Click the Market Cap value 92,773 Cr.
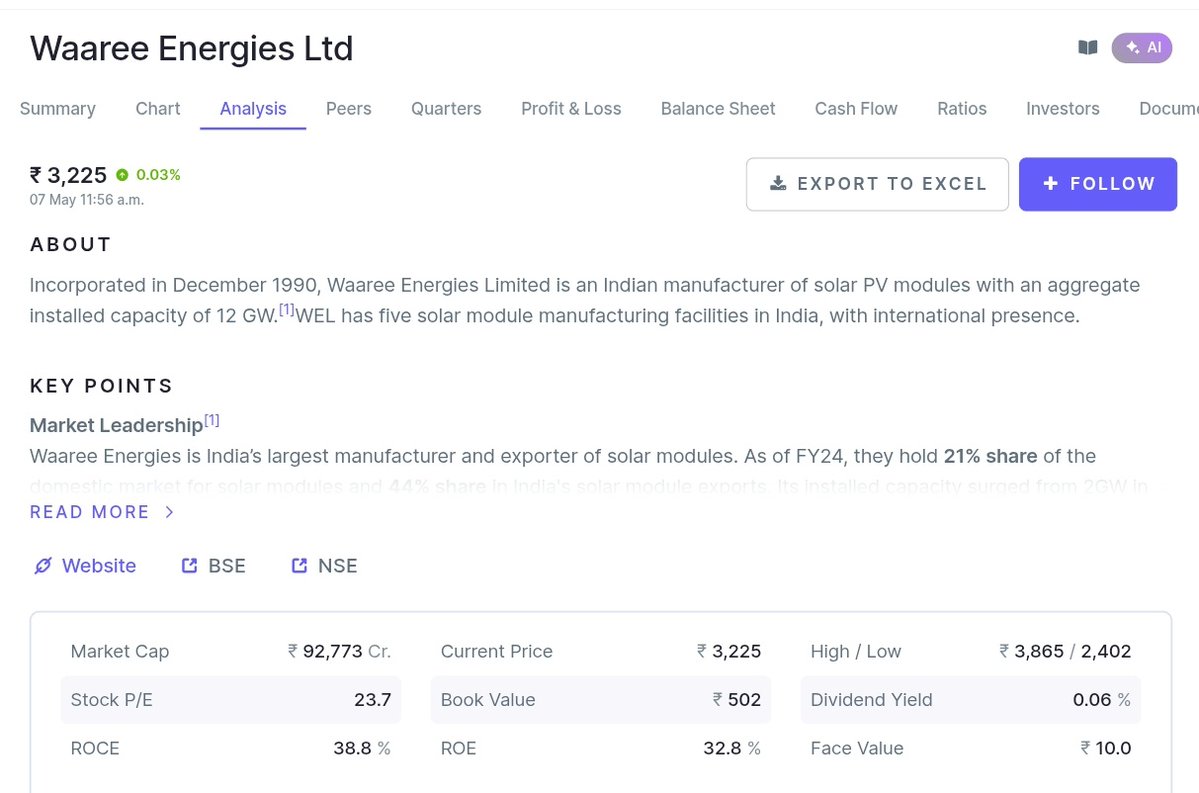Image resolution: width=1199 pixels, height=793 pixels. point(340,652)
